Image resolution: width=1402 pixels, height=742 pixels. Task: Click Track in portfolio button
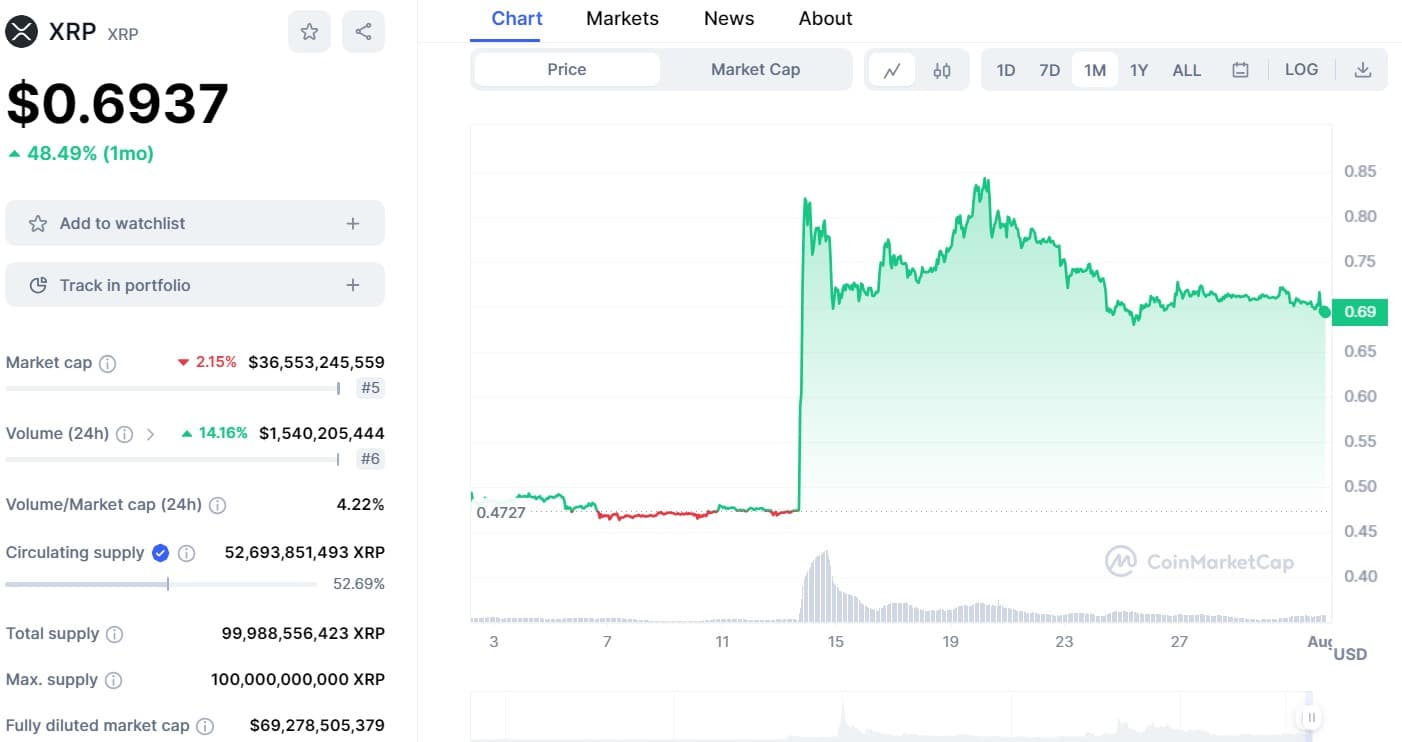pyautogui.click(x=195, y=285)
